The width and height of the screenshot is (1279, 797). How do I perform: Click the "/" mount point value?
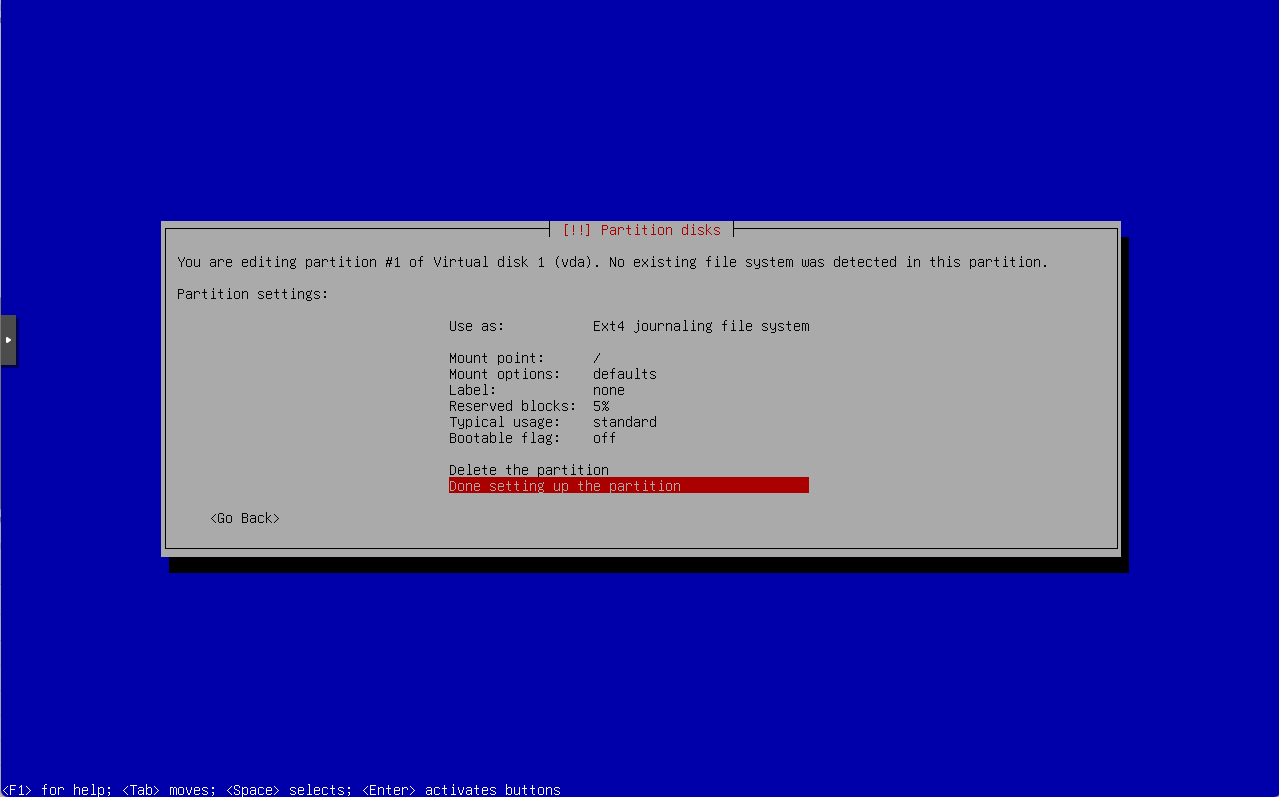click(x=597, y=357)
